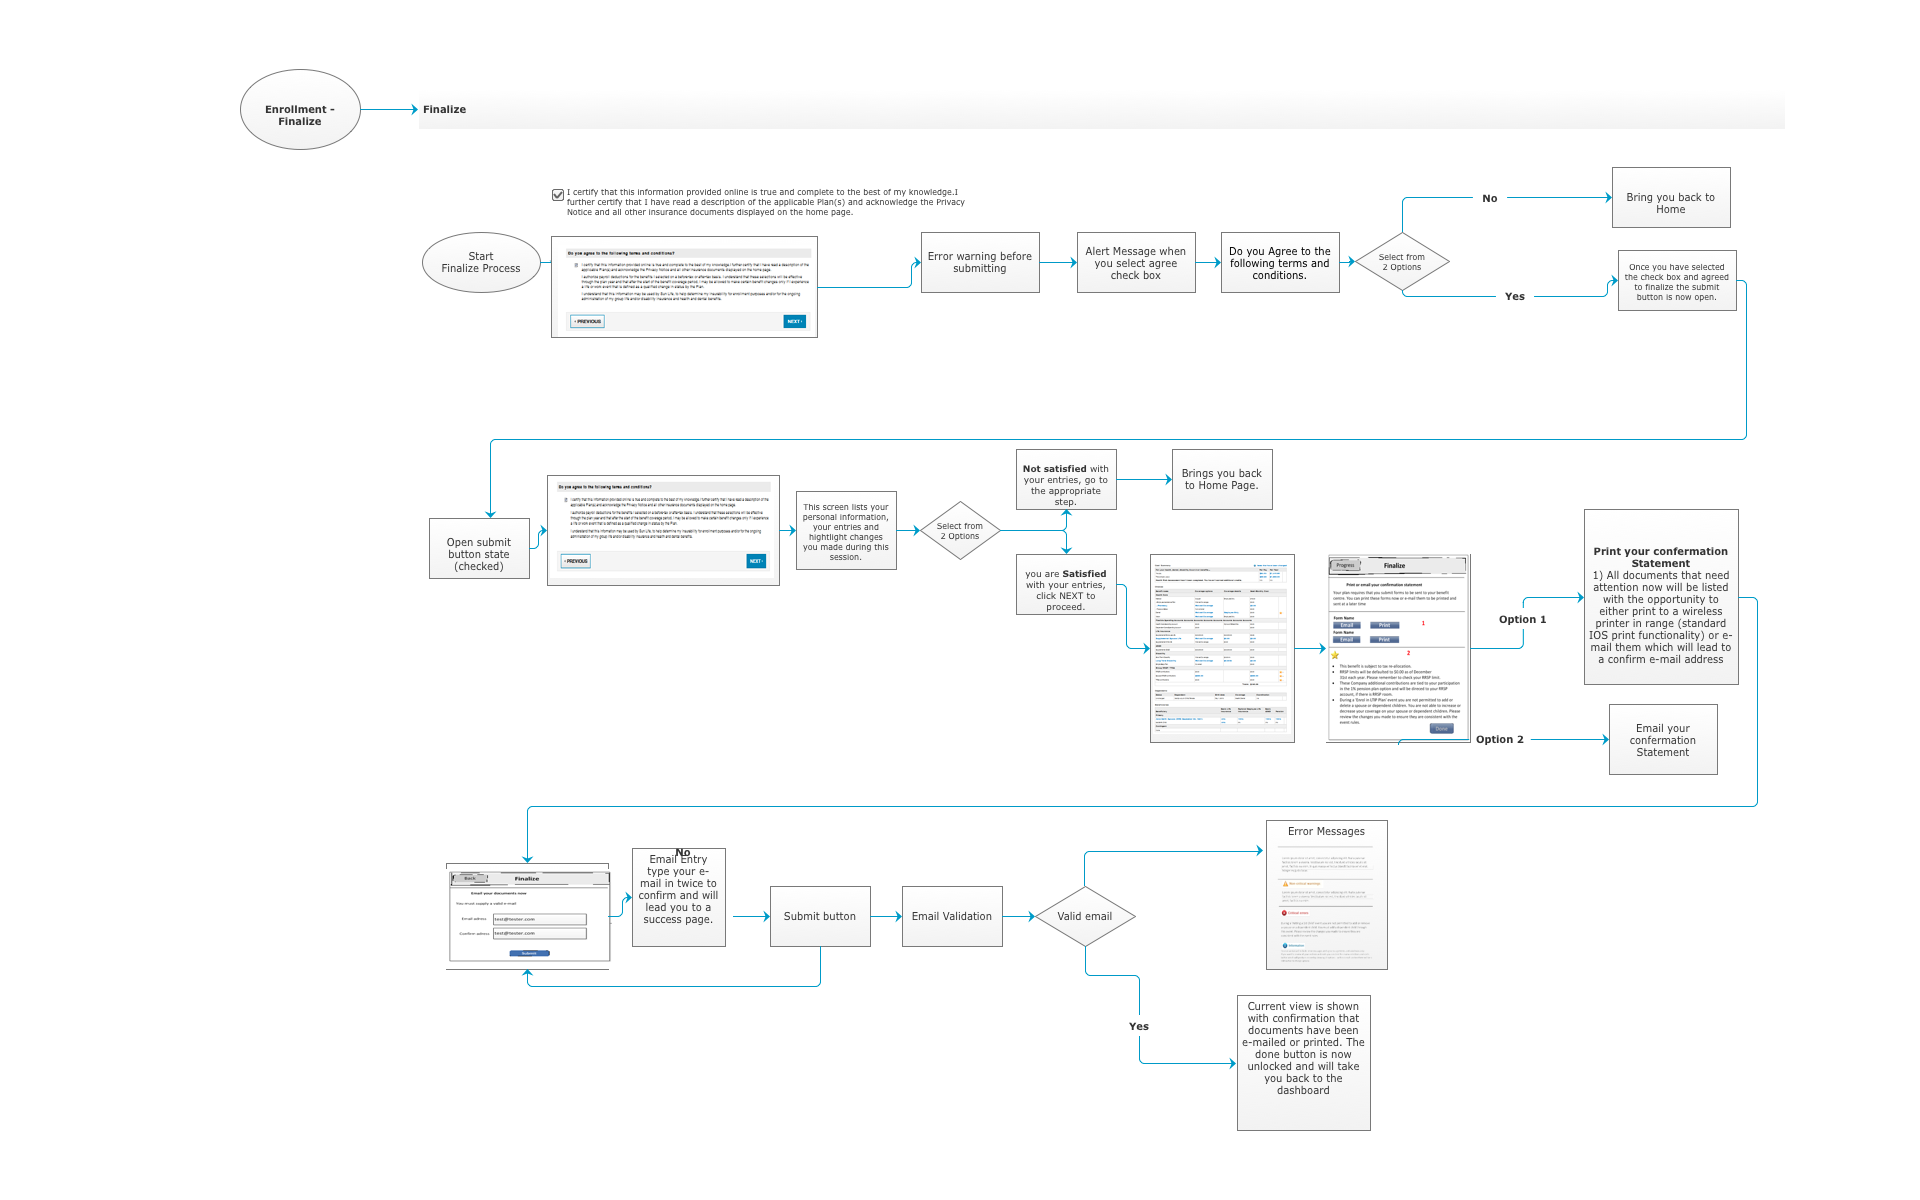Click the small checkbox inside the first terms mockup
Viewport: 1920px width, 1200px height.
(575, 265)
